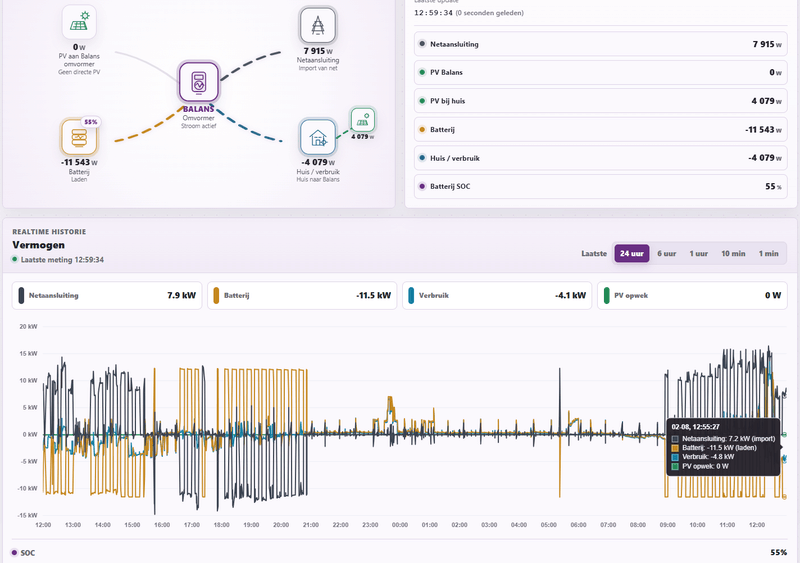Click the 09:00 mark on the time axis
This screenshot has height=563, width=800.
[667, 525]
